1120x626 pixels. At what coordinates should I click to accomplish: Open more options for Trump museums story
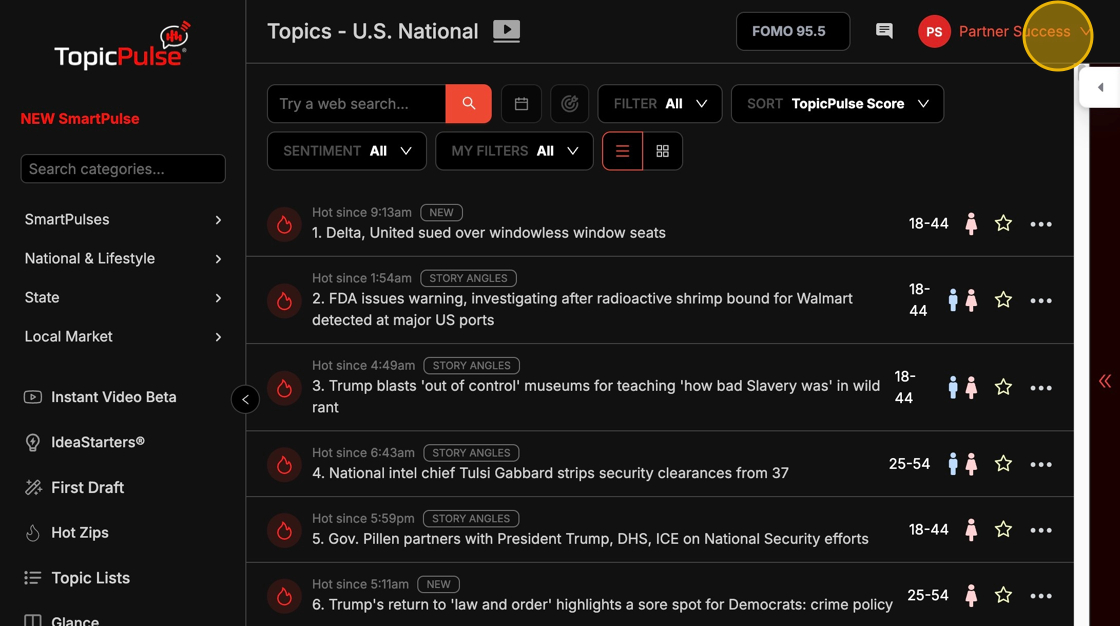(x=1041, y=388)
